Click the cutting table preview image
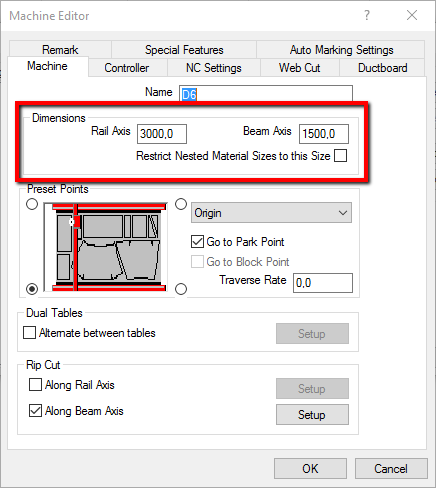The image size is (436, 488). click(105, 247)
